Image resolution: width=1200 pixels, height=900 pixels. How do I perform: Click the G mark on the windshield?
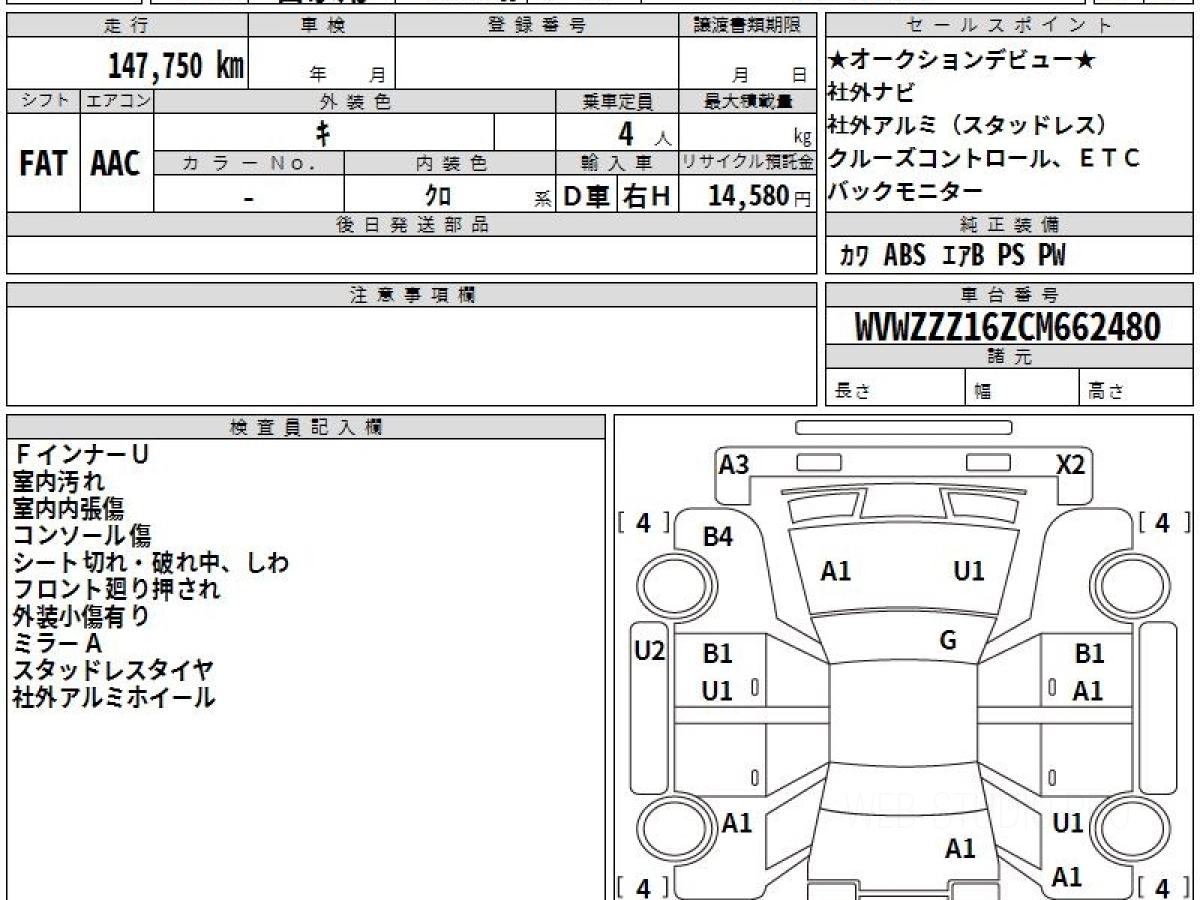[948, 641]
